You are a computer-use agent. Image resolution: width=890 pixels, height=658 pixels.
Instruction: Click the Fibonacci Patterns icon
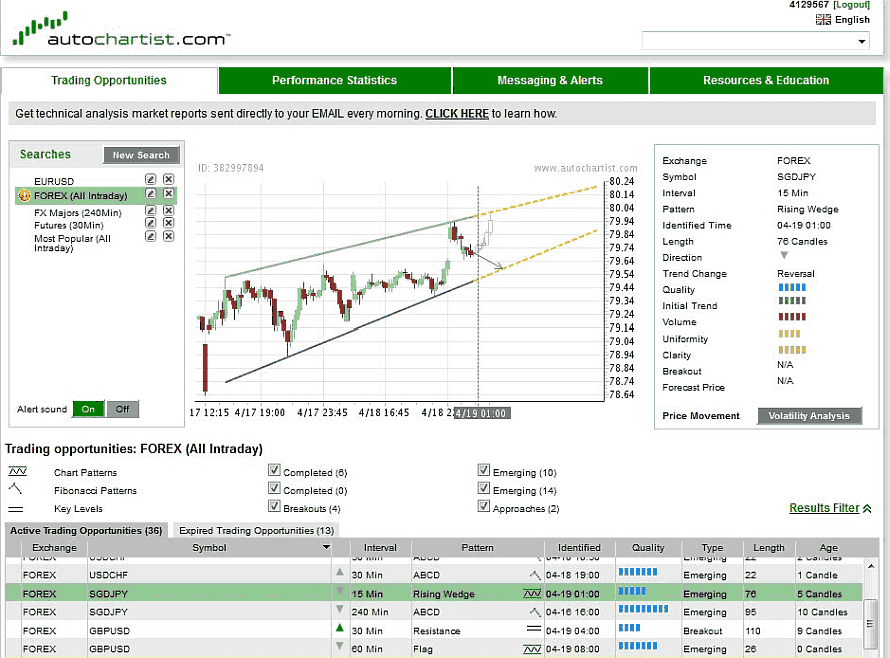[16, 489]
